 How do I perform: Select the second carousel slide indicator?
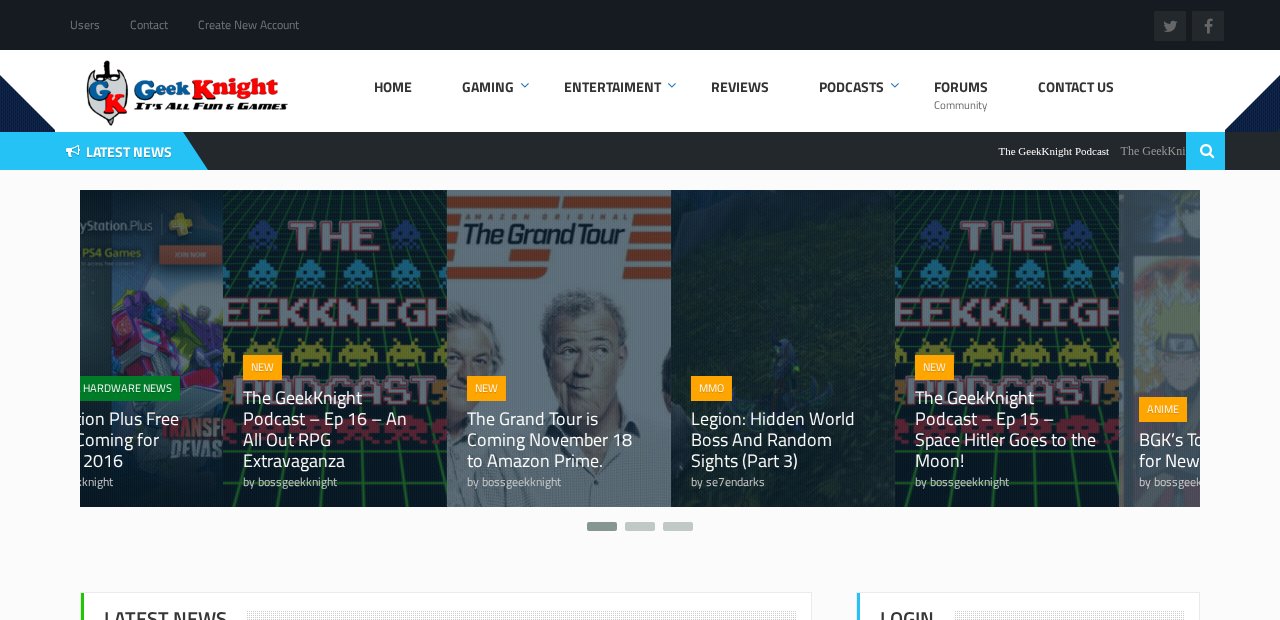tap(640, 526)
